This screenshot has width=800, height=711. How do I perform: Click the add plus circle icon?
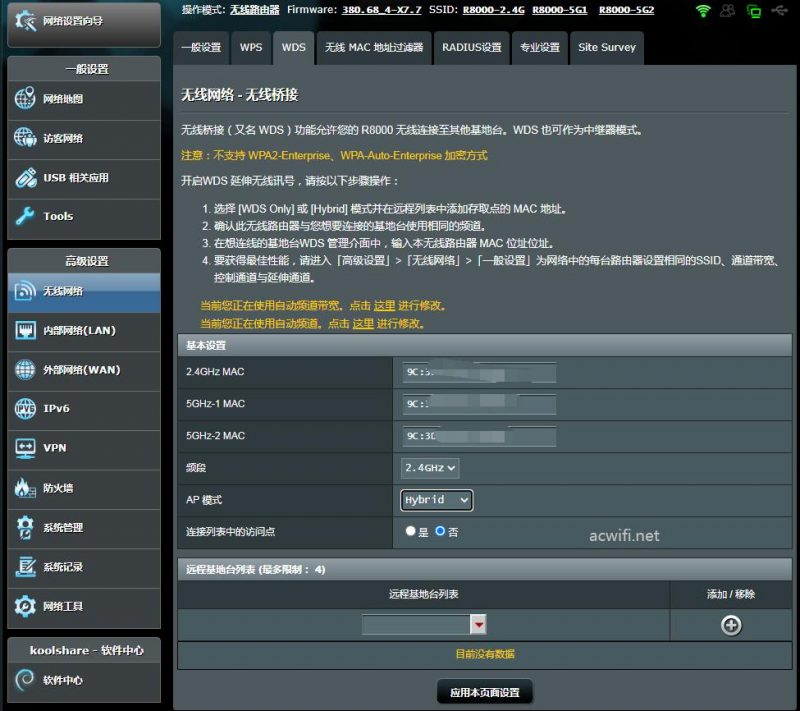[x=731, y=625]
